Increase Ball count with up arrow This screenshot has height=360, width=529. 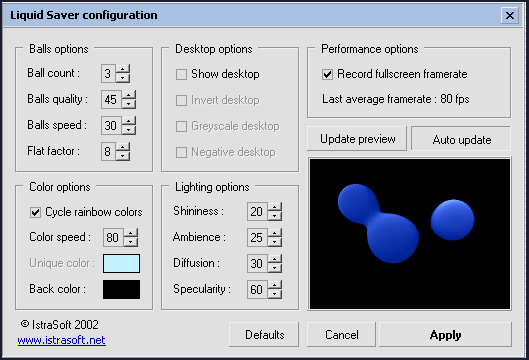pyautogui.click(x=123, y=69)
